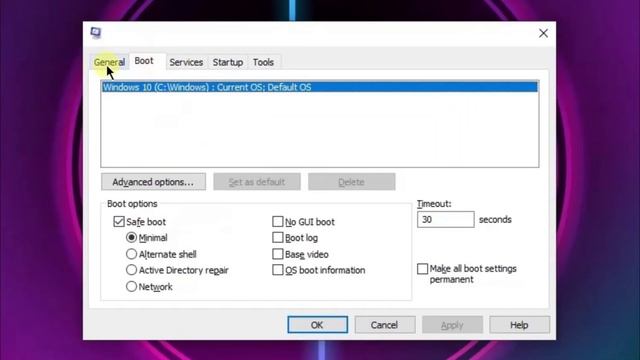This screenshot has height=360, width=640.
Task: Choose Active Directory repair option
Action: [x=131, y=270]
